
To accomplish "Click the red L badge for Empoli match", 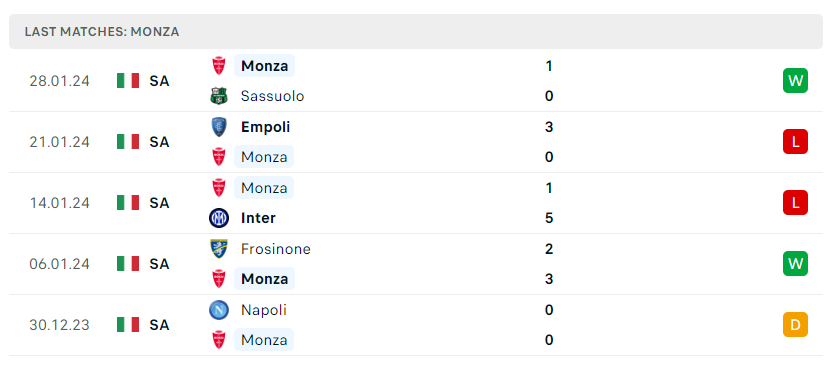I will tap(795, 142).
